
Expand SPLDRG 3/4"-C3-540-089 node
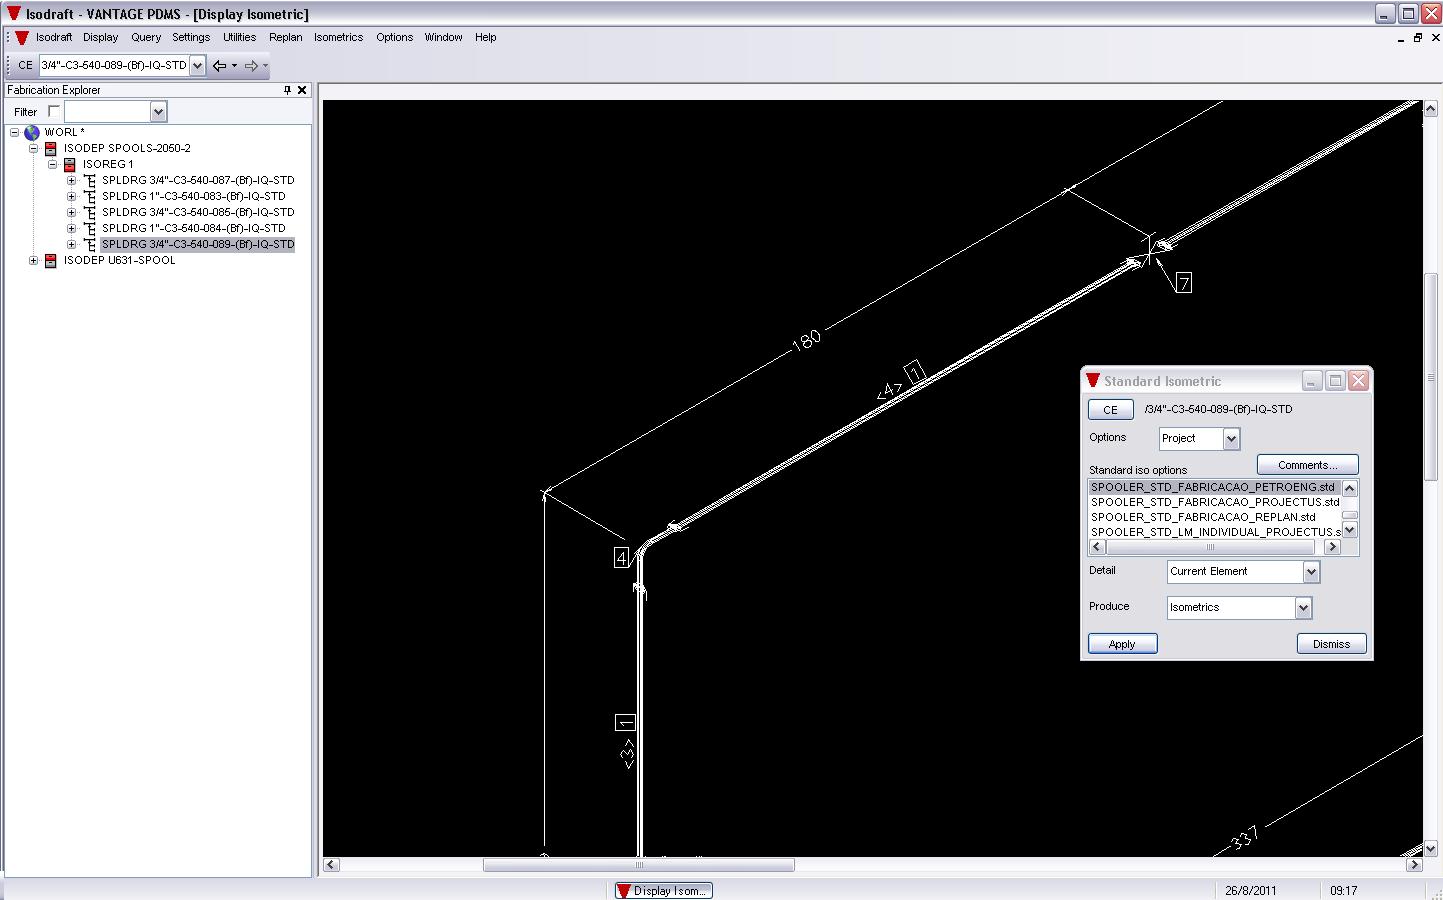(x=71, y=244)
